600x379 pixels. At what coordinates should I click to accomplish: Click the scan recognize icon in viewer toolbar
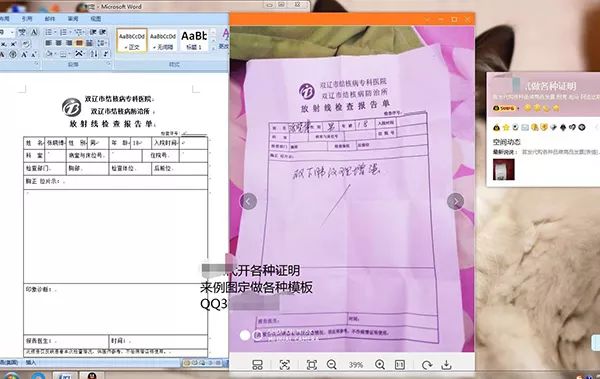point(285,365)
